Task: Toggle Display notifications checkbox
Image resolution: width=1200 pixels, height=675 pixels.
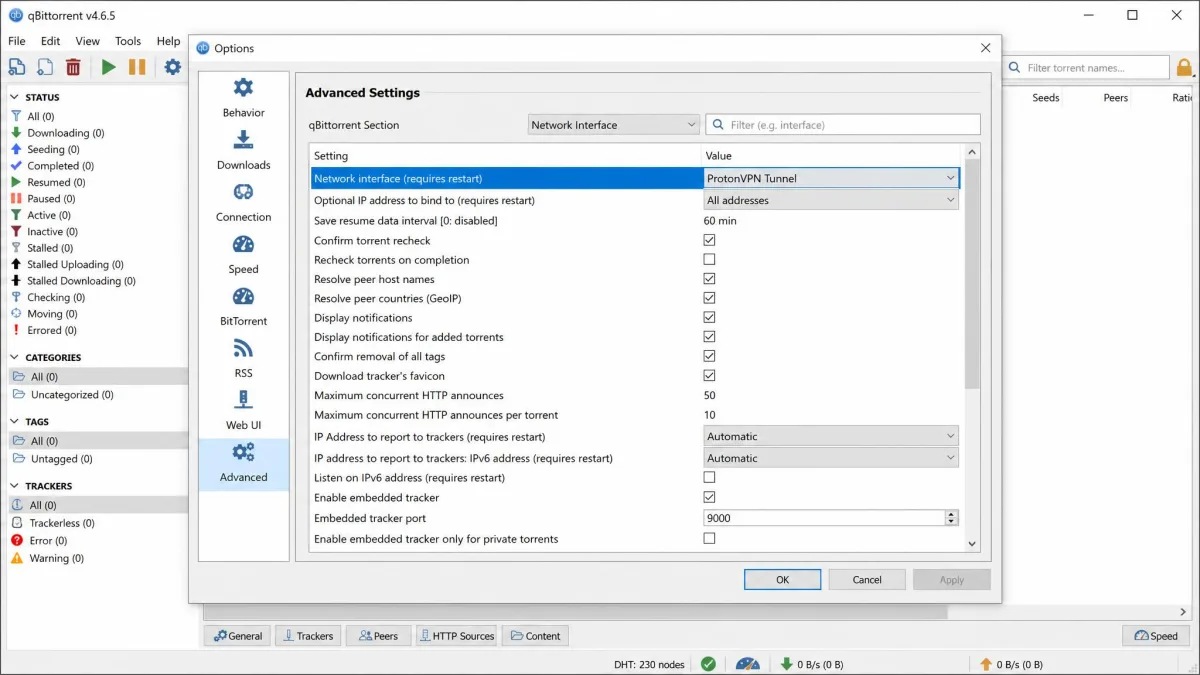Action: [709, 317]
